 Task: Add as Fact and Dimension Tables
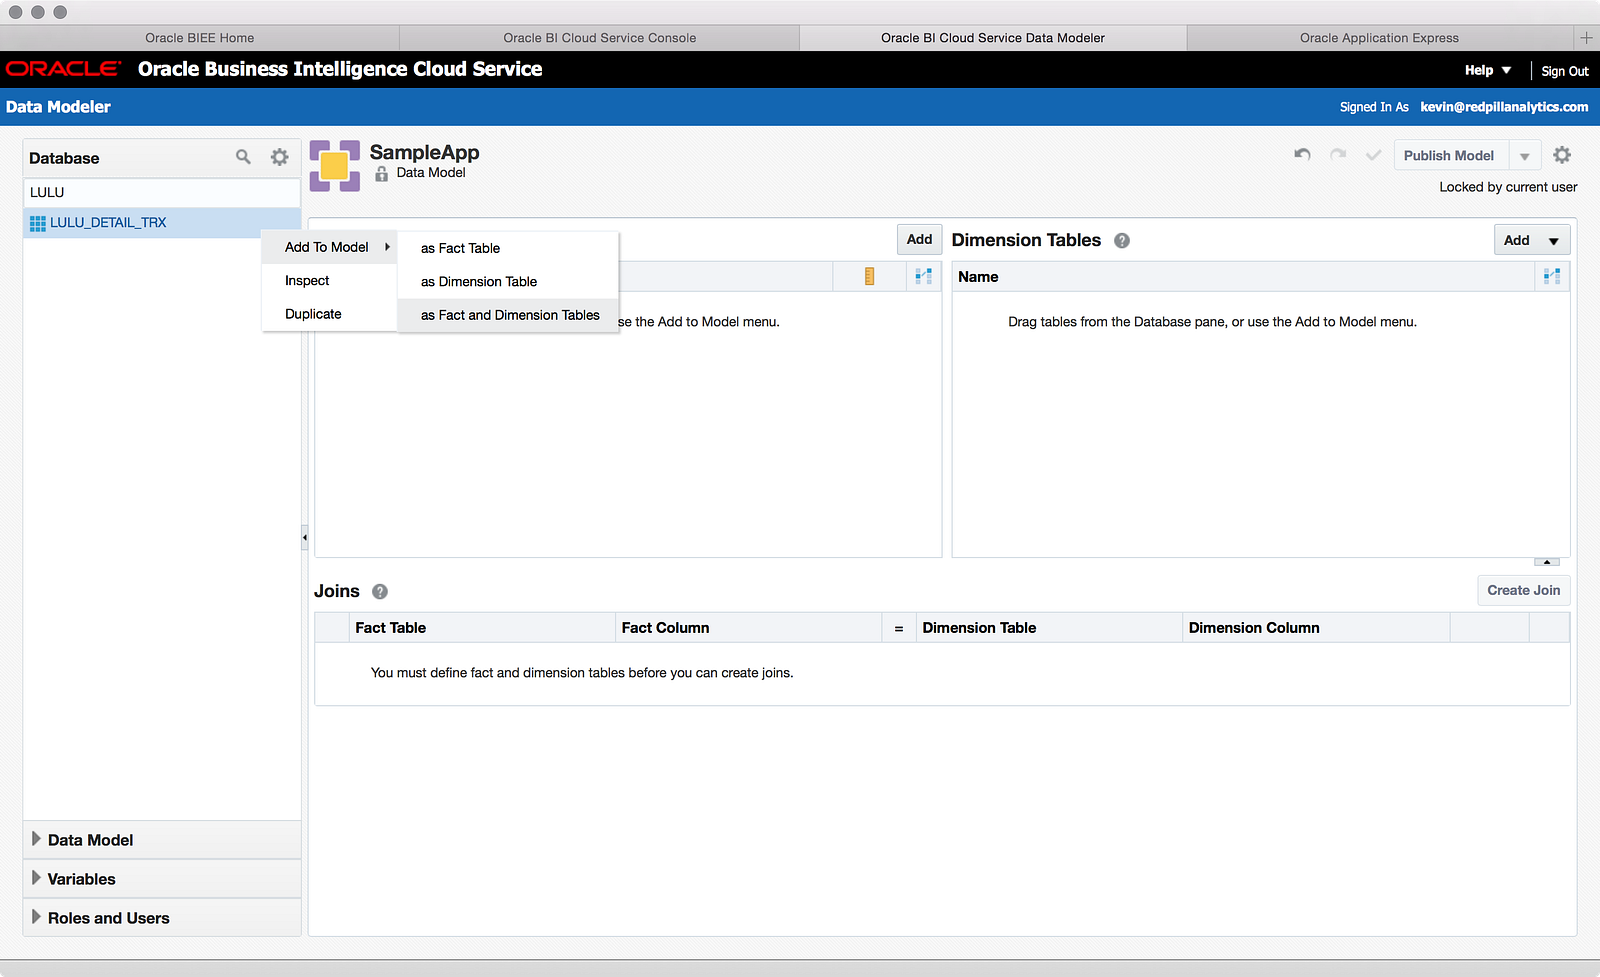point(508,315)
